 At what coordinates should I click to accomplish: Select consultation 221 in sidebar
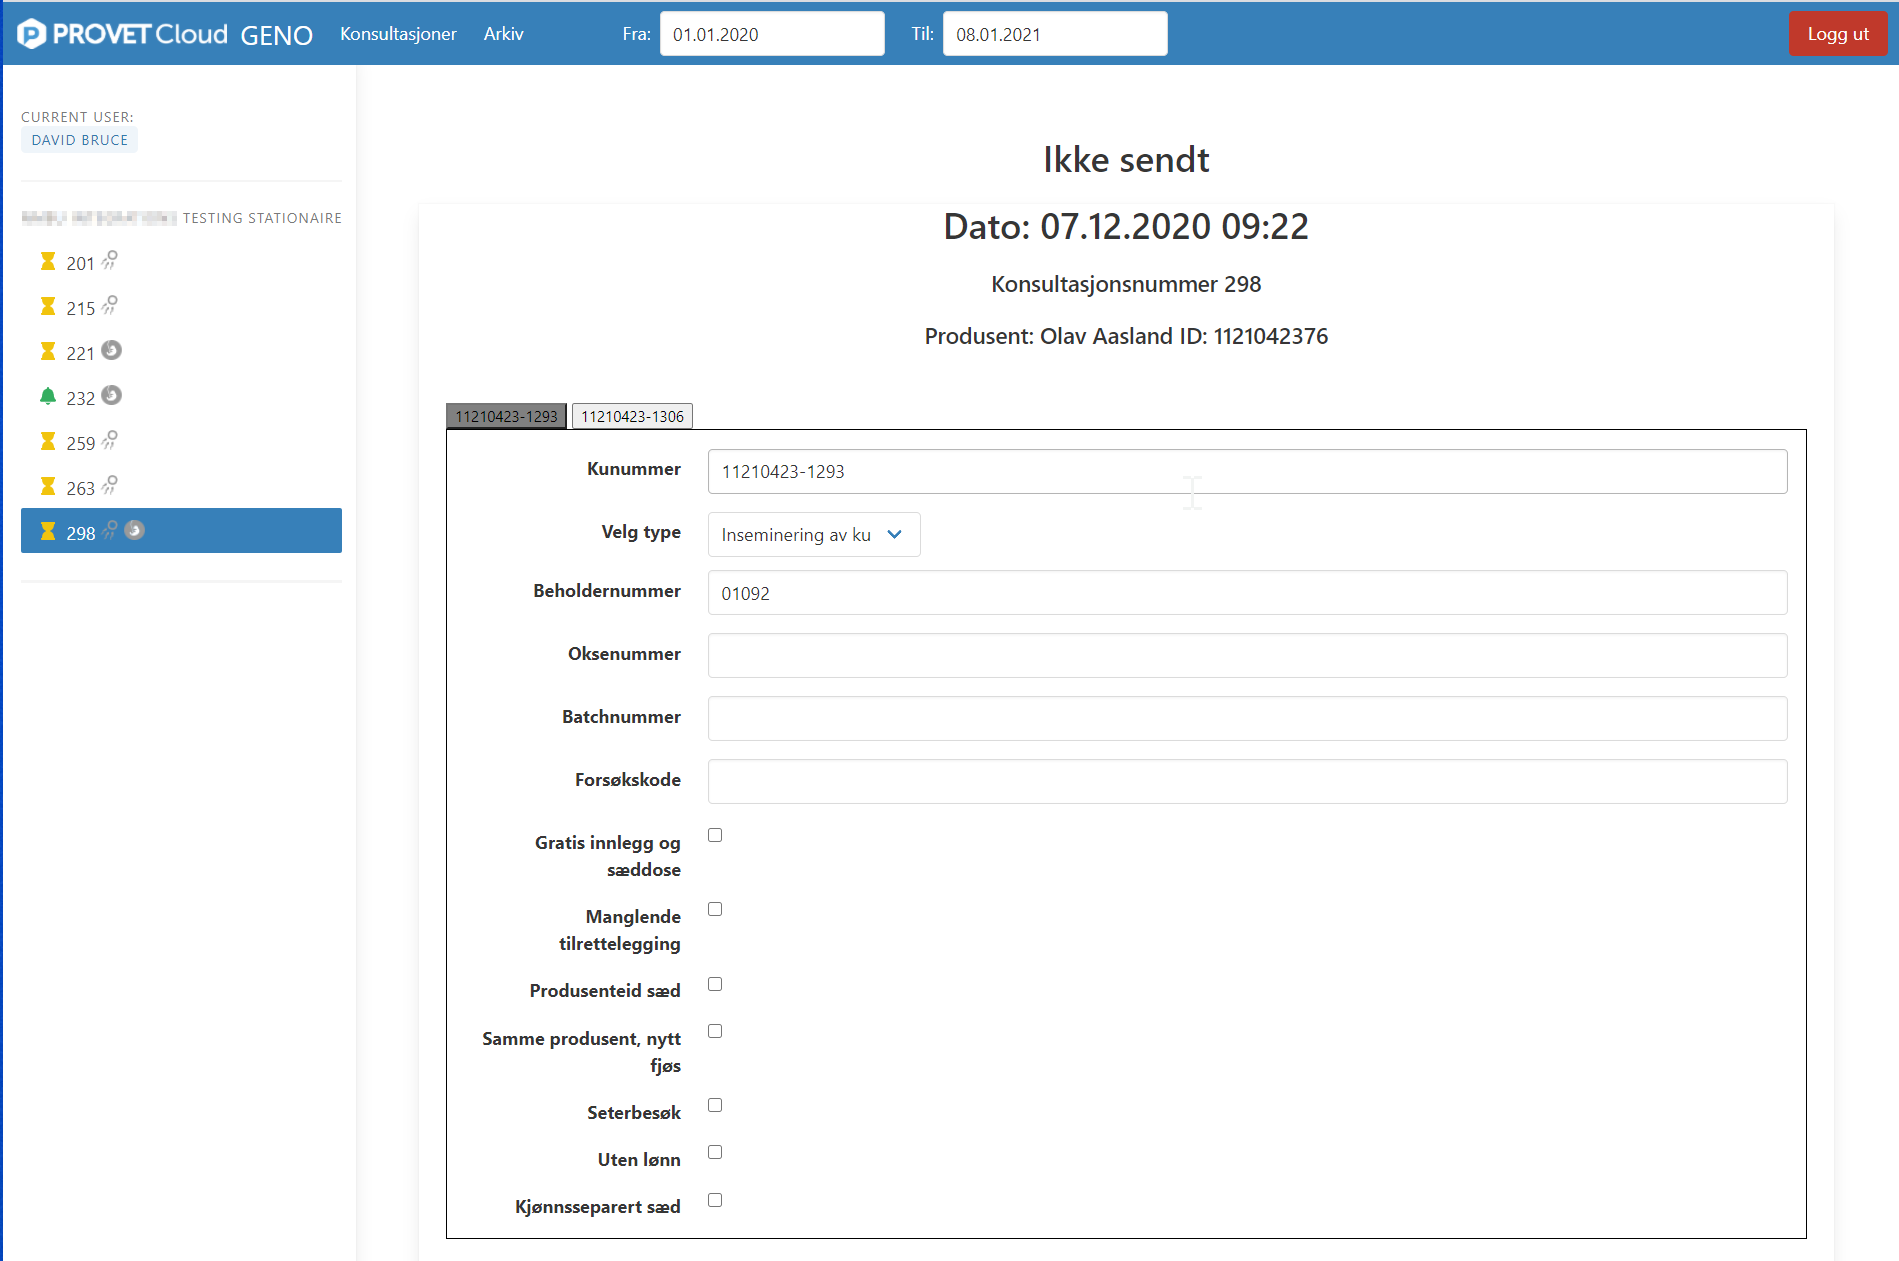(x=181, y=352)
